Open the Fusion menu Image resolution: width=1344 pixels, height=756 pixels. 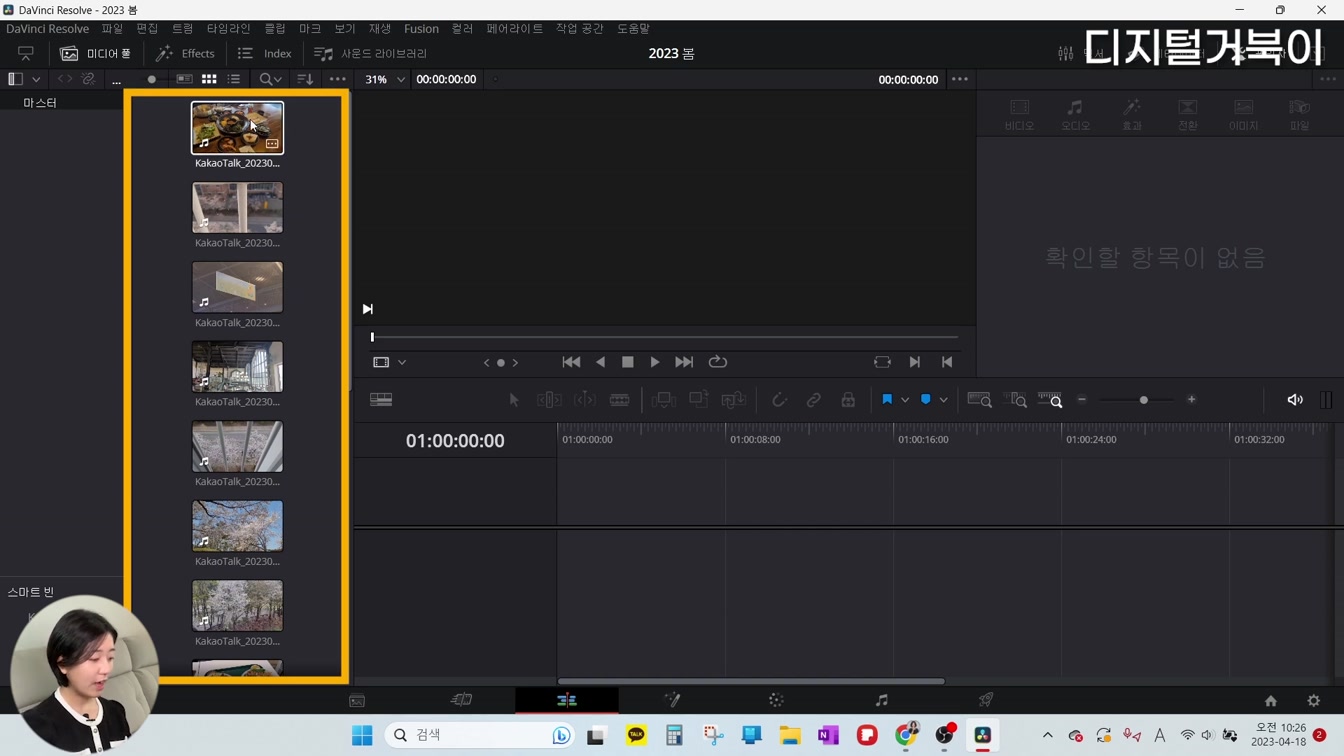coord(421,29)
